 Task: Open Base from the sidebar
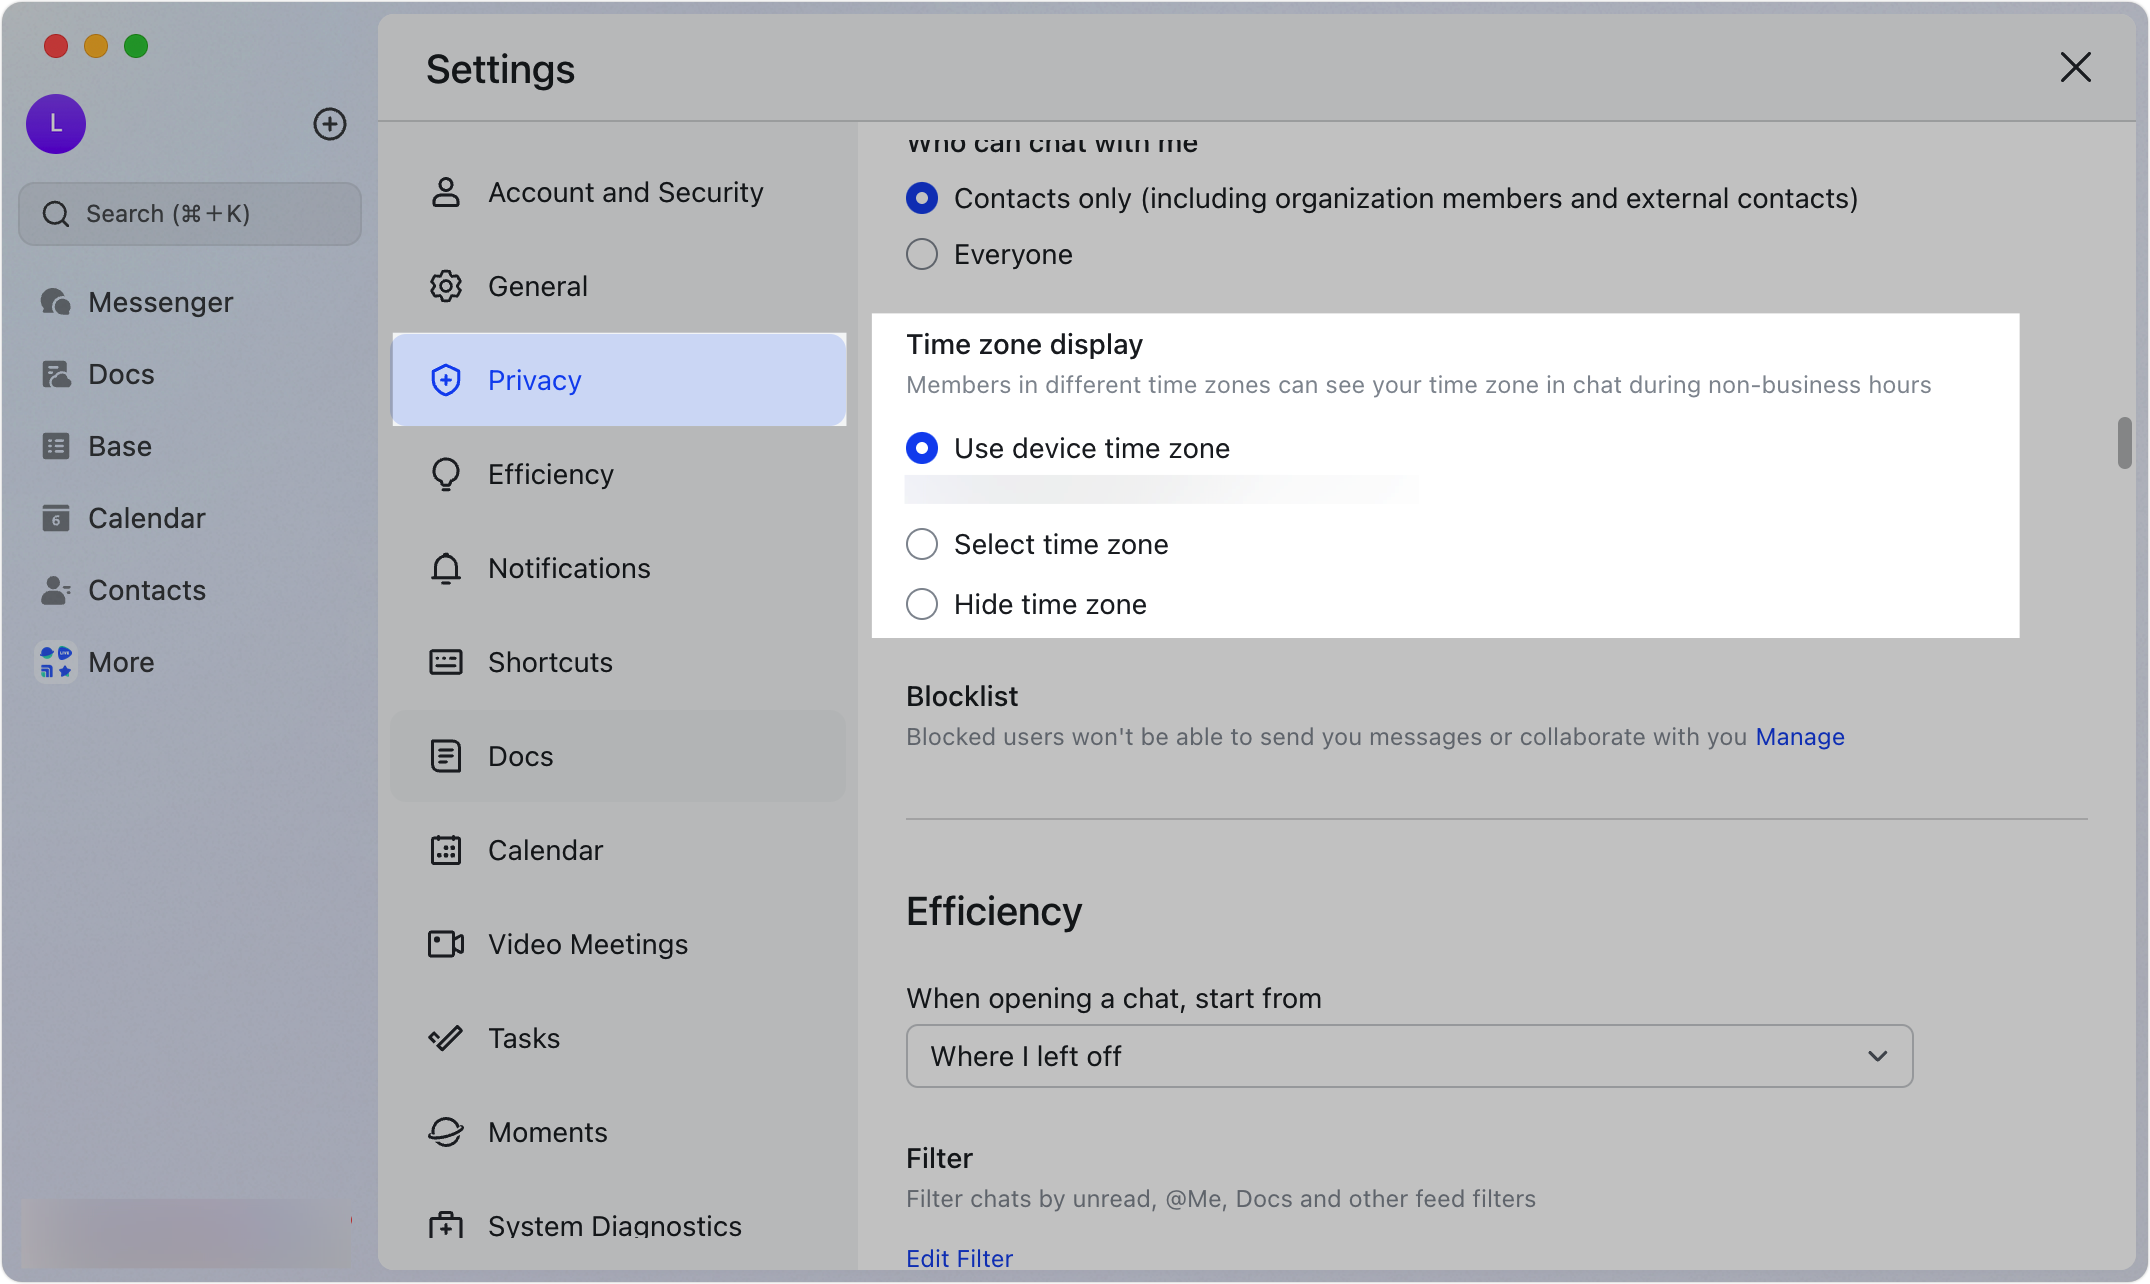tap(120, 446)
